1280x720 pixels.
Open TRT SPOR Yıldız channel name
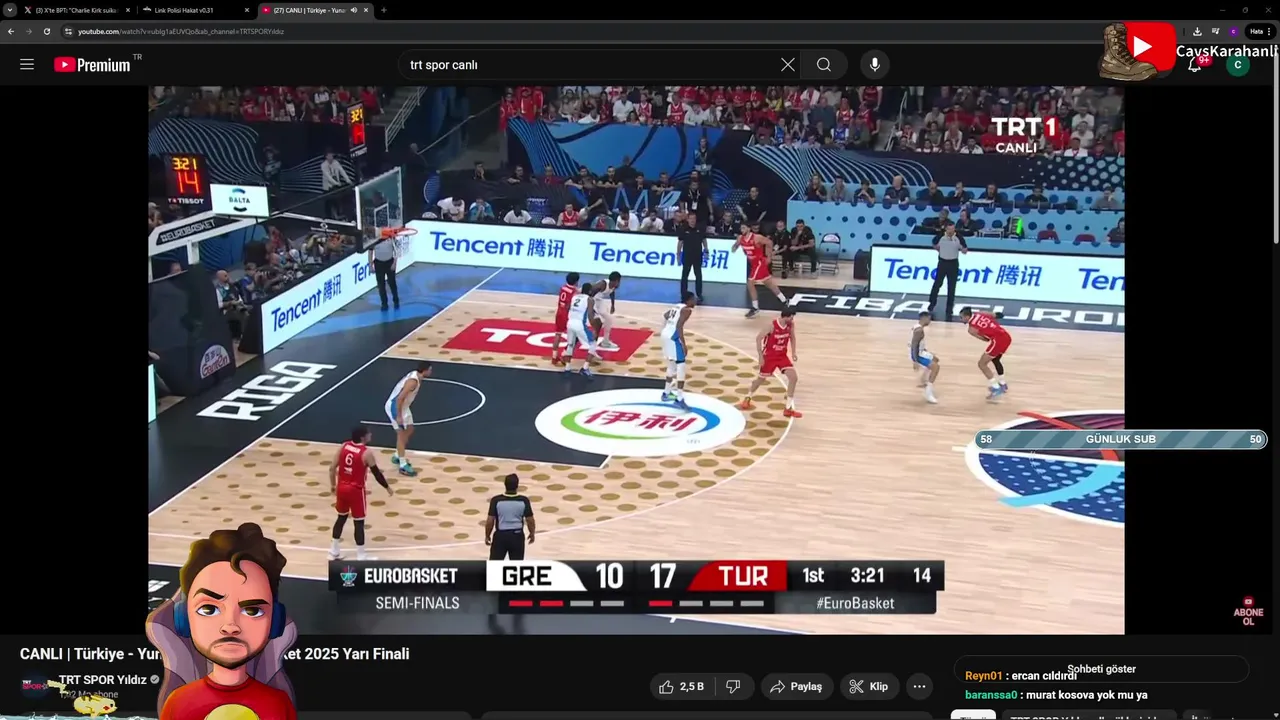point(103,680)
